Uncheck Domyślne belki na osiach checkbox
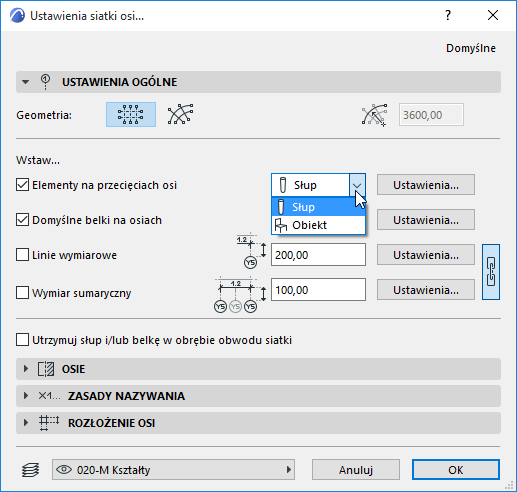Image resolution: width=517 pixels, height=492 pixels. (22, 220)
